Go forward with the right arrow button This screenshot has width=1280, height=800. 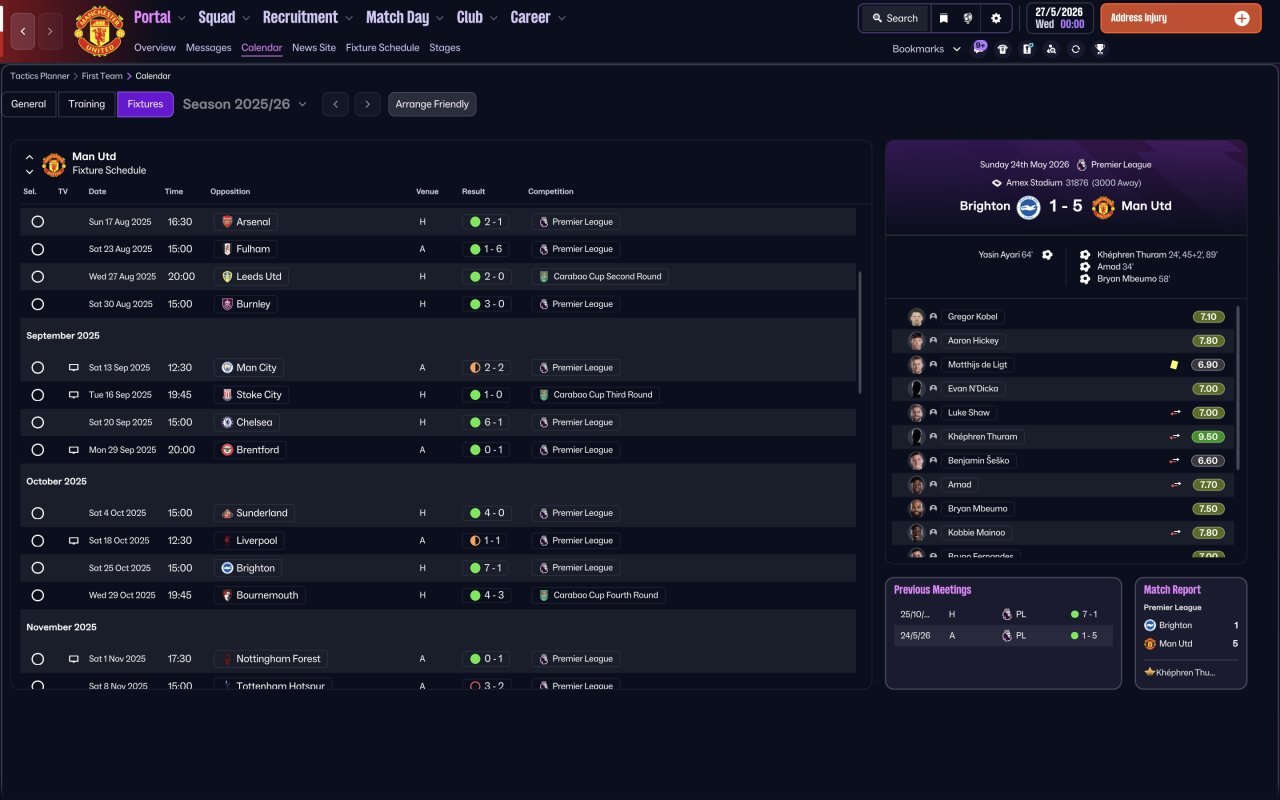click(50, 31)
